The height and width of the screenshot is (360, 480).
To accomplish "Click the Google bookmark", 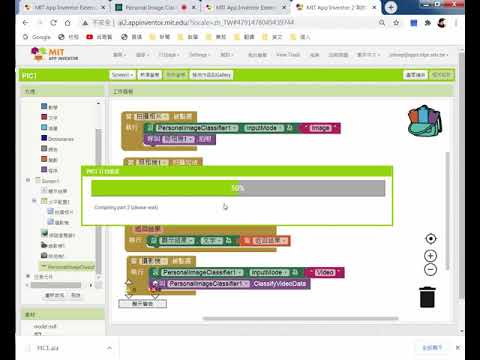I will (x=37, y=37).
